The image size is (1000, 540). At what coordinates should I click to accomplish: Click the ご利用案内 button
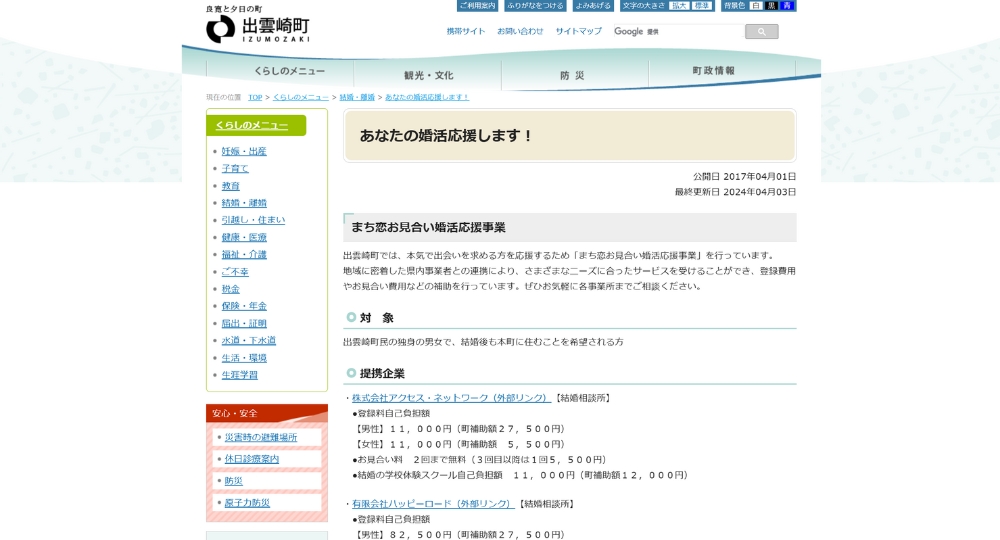pos(477,6)
